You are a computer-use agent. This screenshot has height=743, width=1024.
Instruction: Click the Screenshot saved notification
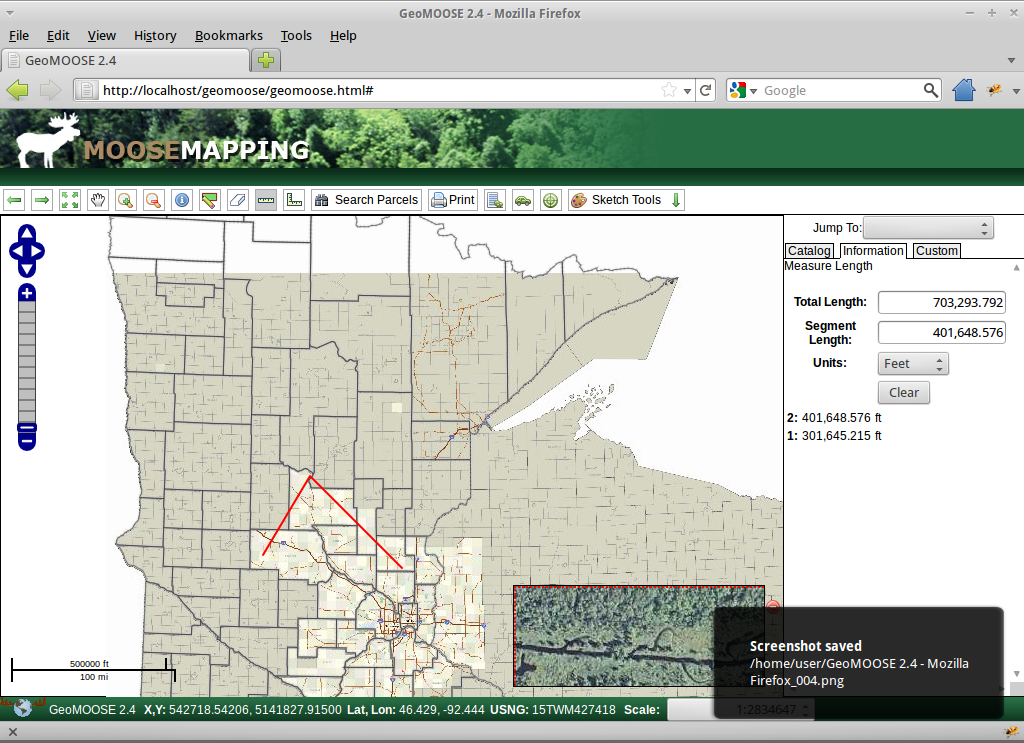858,663
